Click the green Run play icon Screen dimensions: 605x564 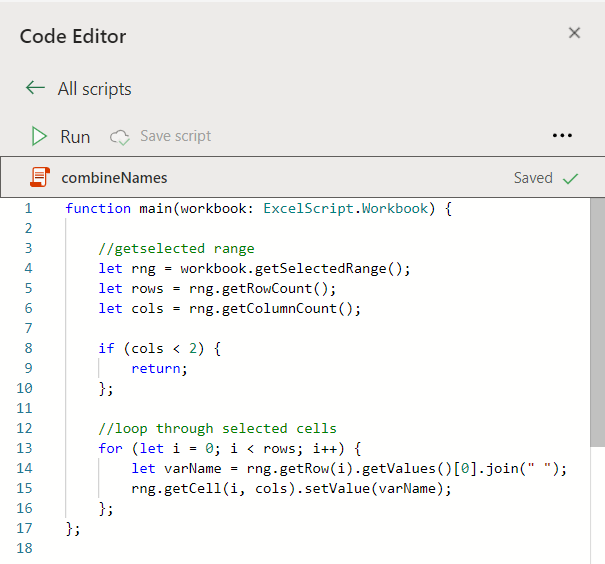[x=39, y=137]
